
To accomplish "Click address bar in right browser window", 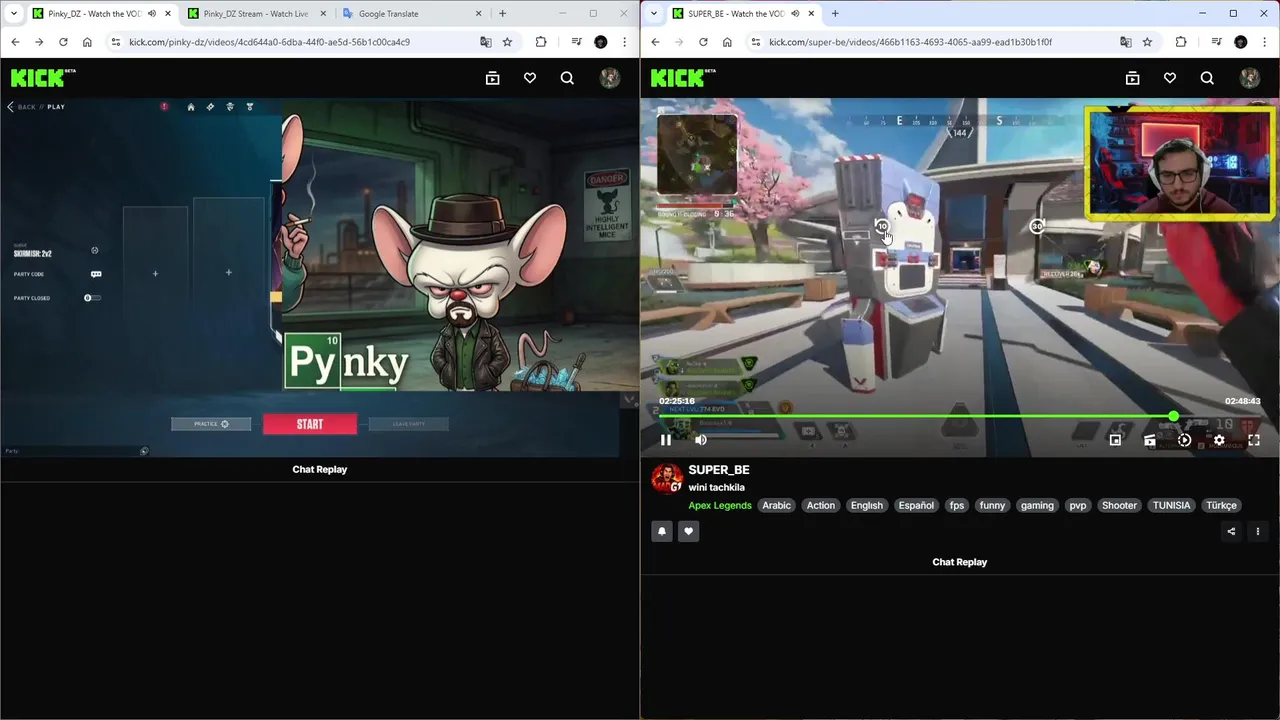I will (x=953, y=42).
